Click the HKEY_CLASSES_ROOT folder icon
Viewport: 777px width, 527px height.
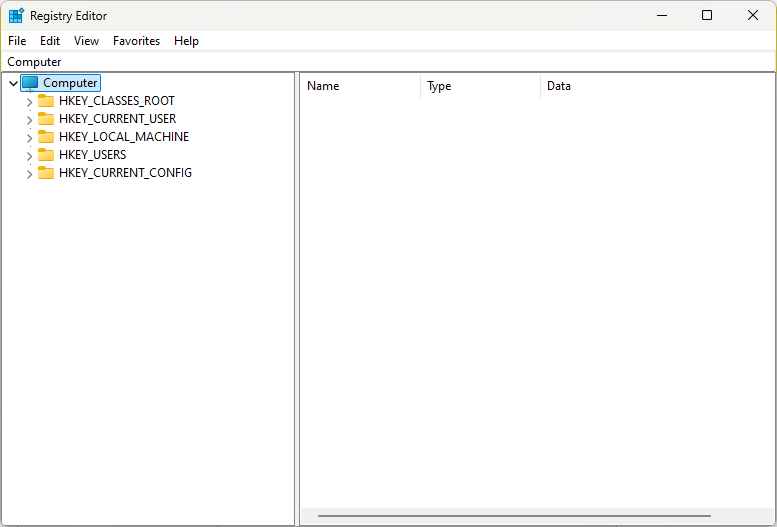tap(46, 101)
